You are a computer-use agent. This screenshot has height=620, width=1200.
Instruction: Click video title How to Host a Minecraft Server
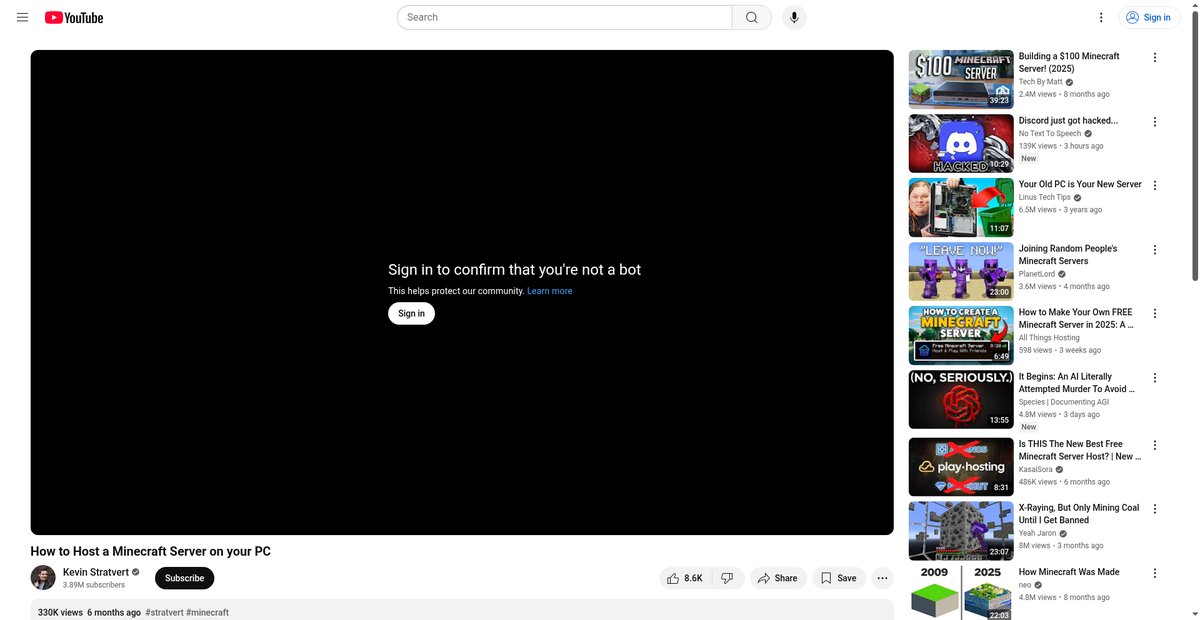click(151, 551)
